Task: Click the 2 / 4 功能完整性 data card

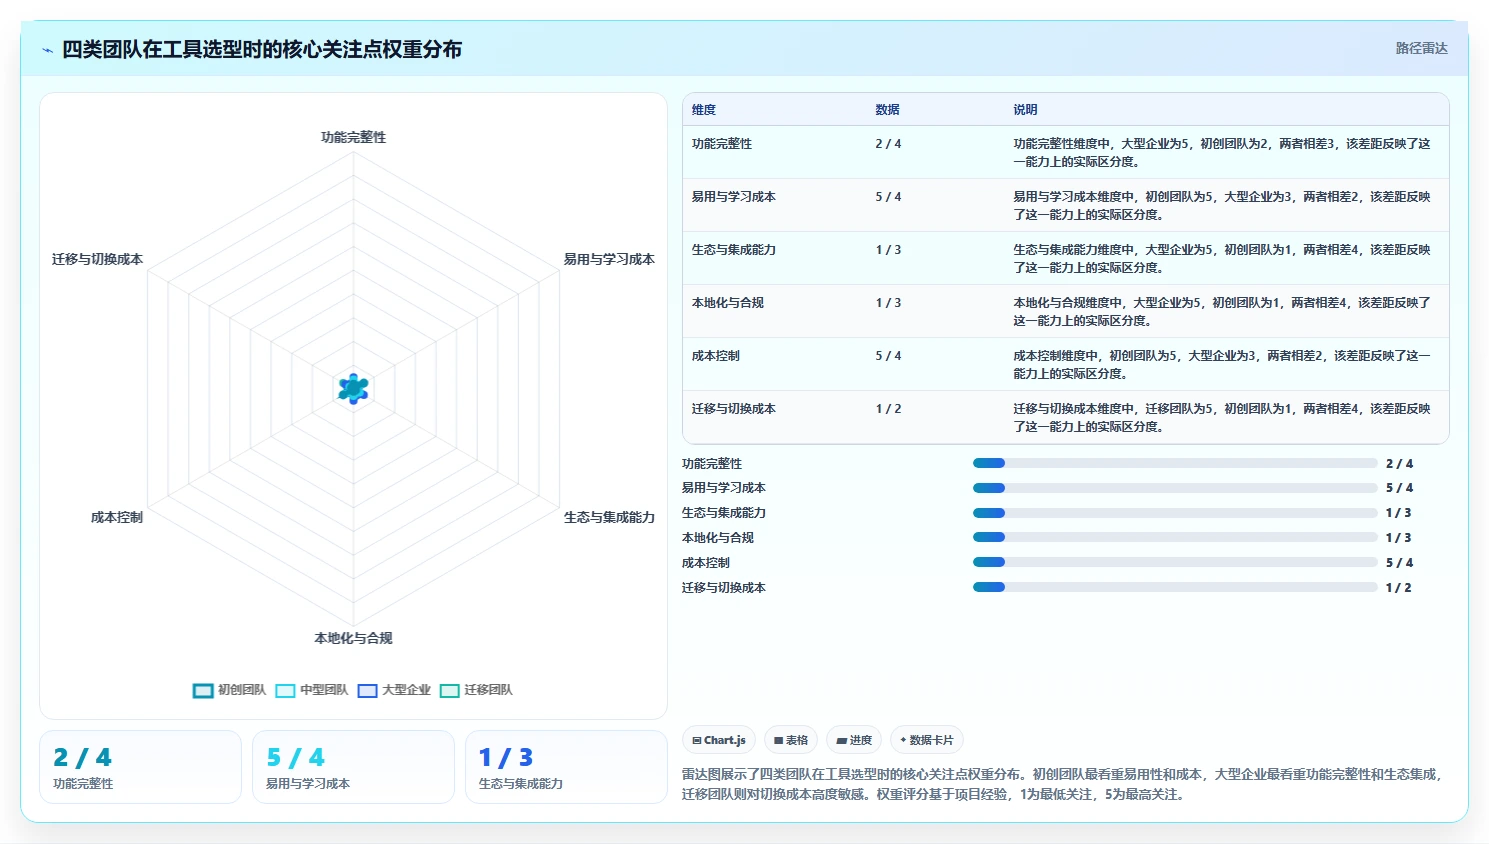Action: point(140,767)
